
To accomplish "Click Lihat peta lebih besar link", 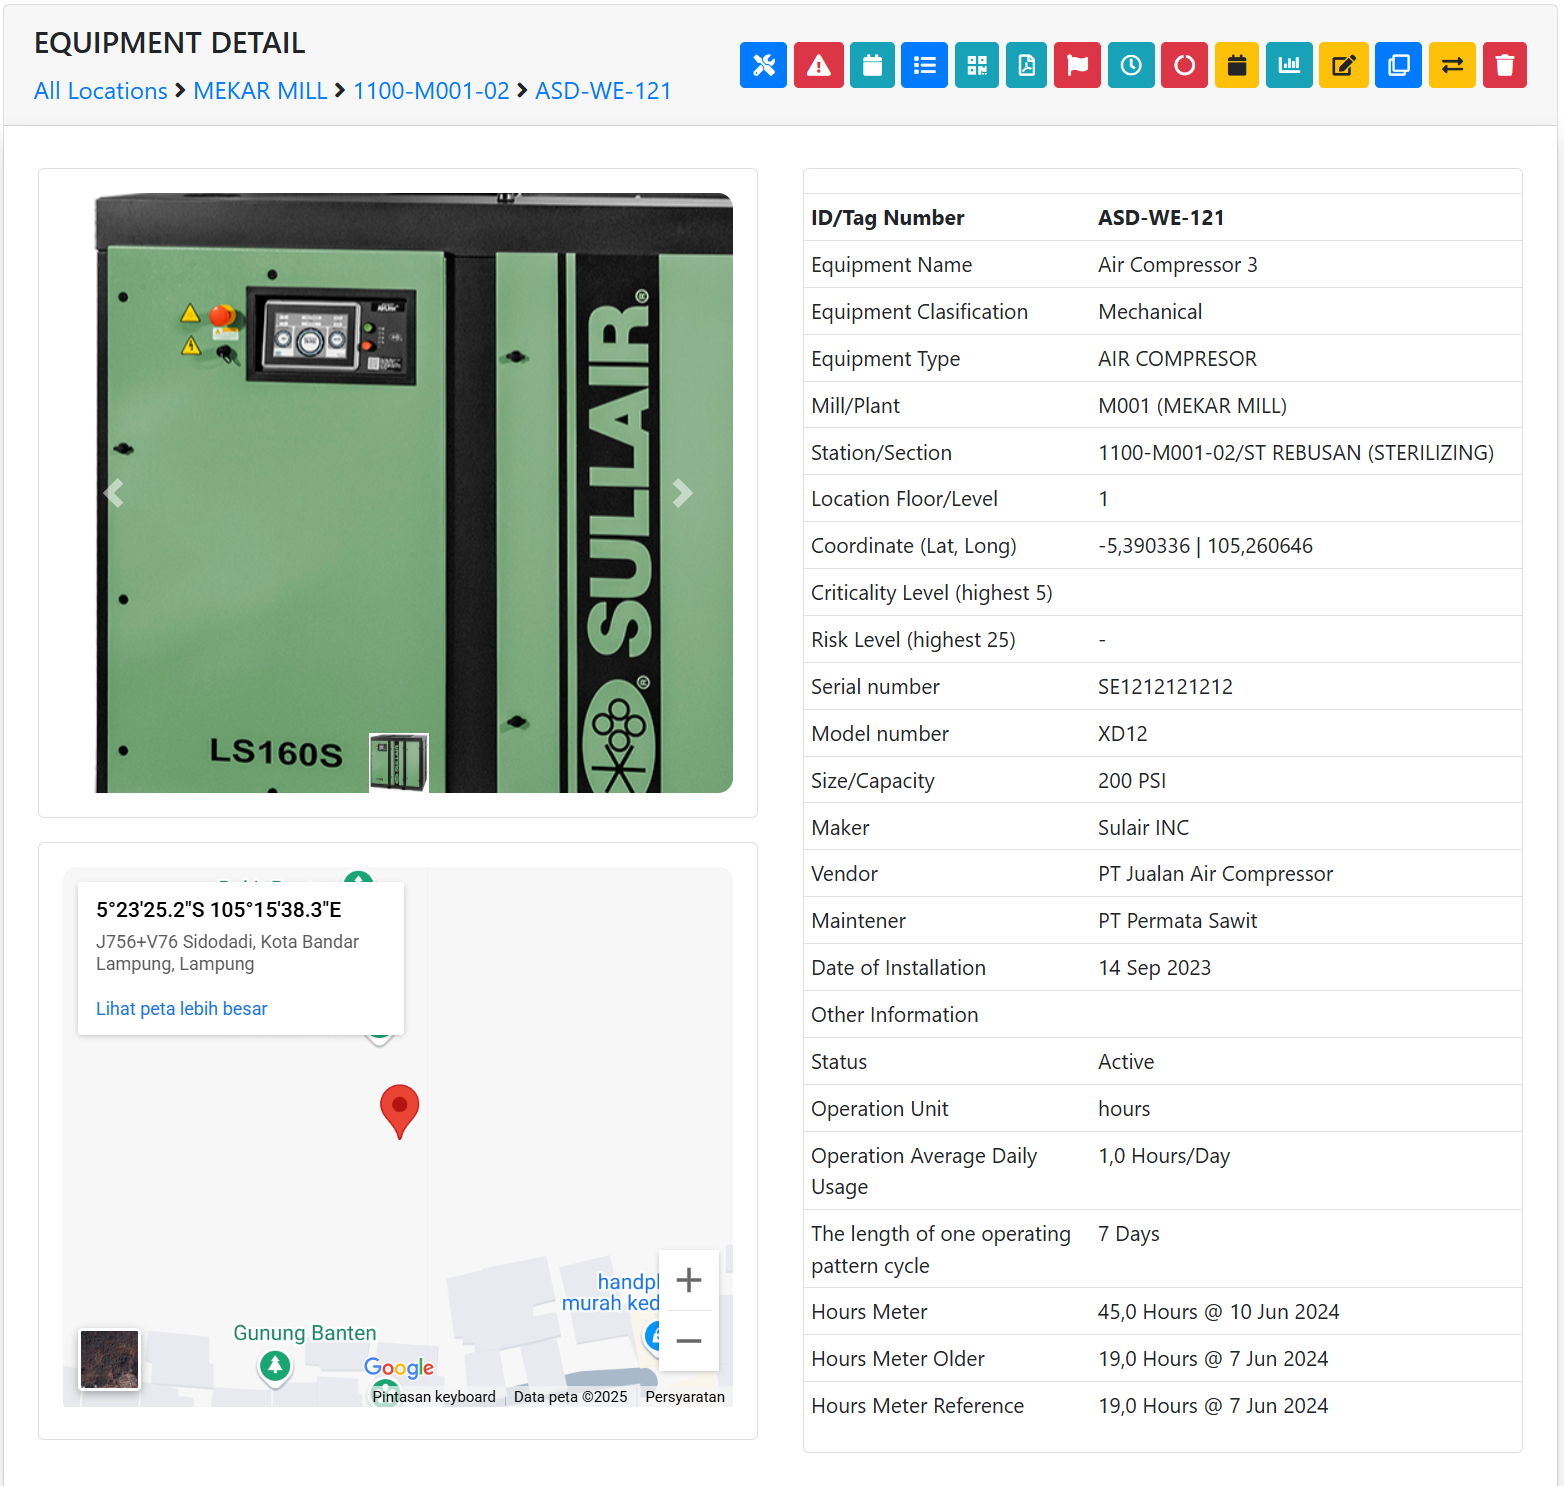I will coord(182,1008).
